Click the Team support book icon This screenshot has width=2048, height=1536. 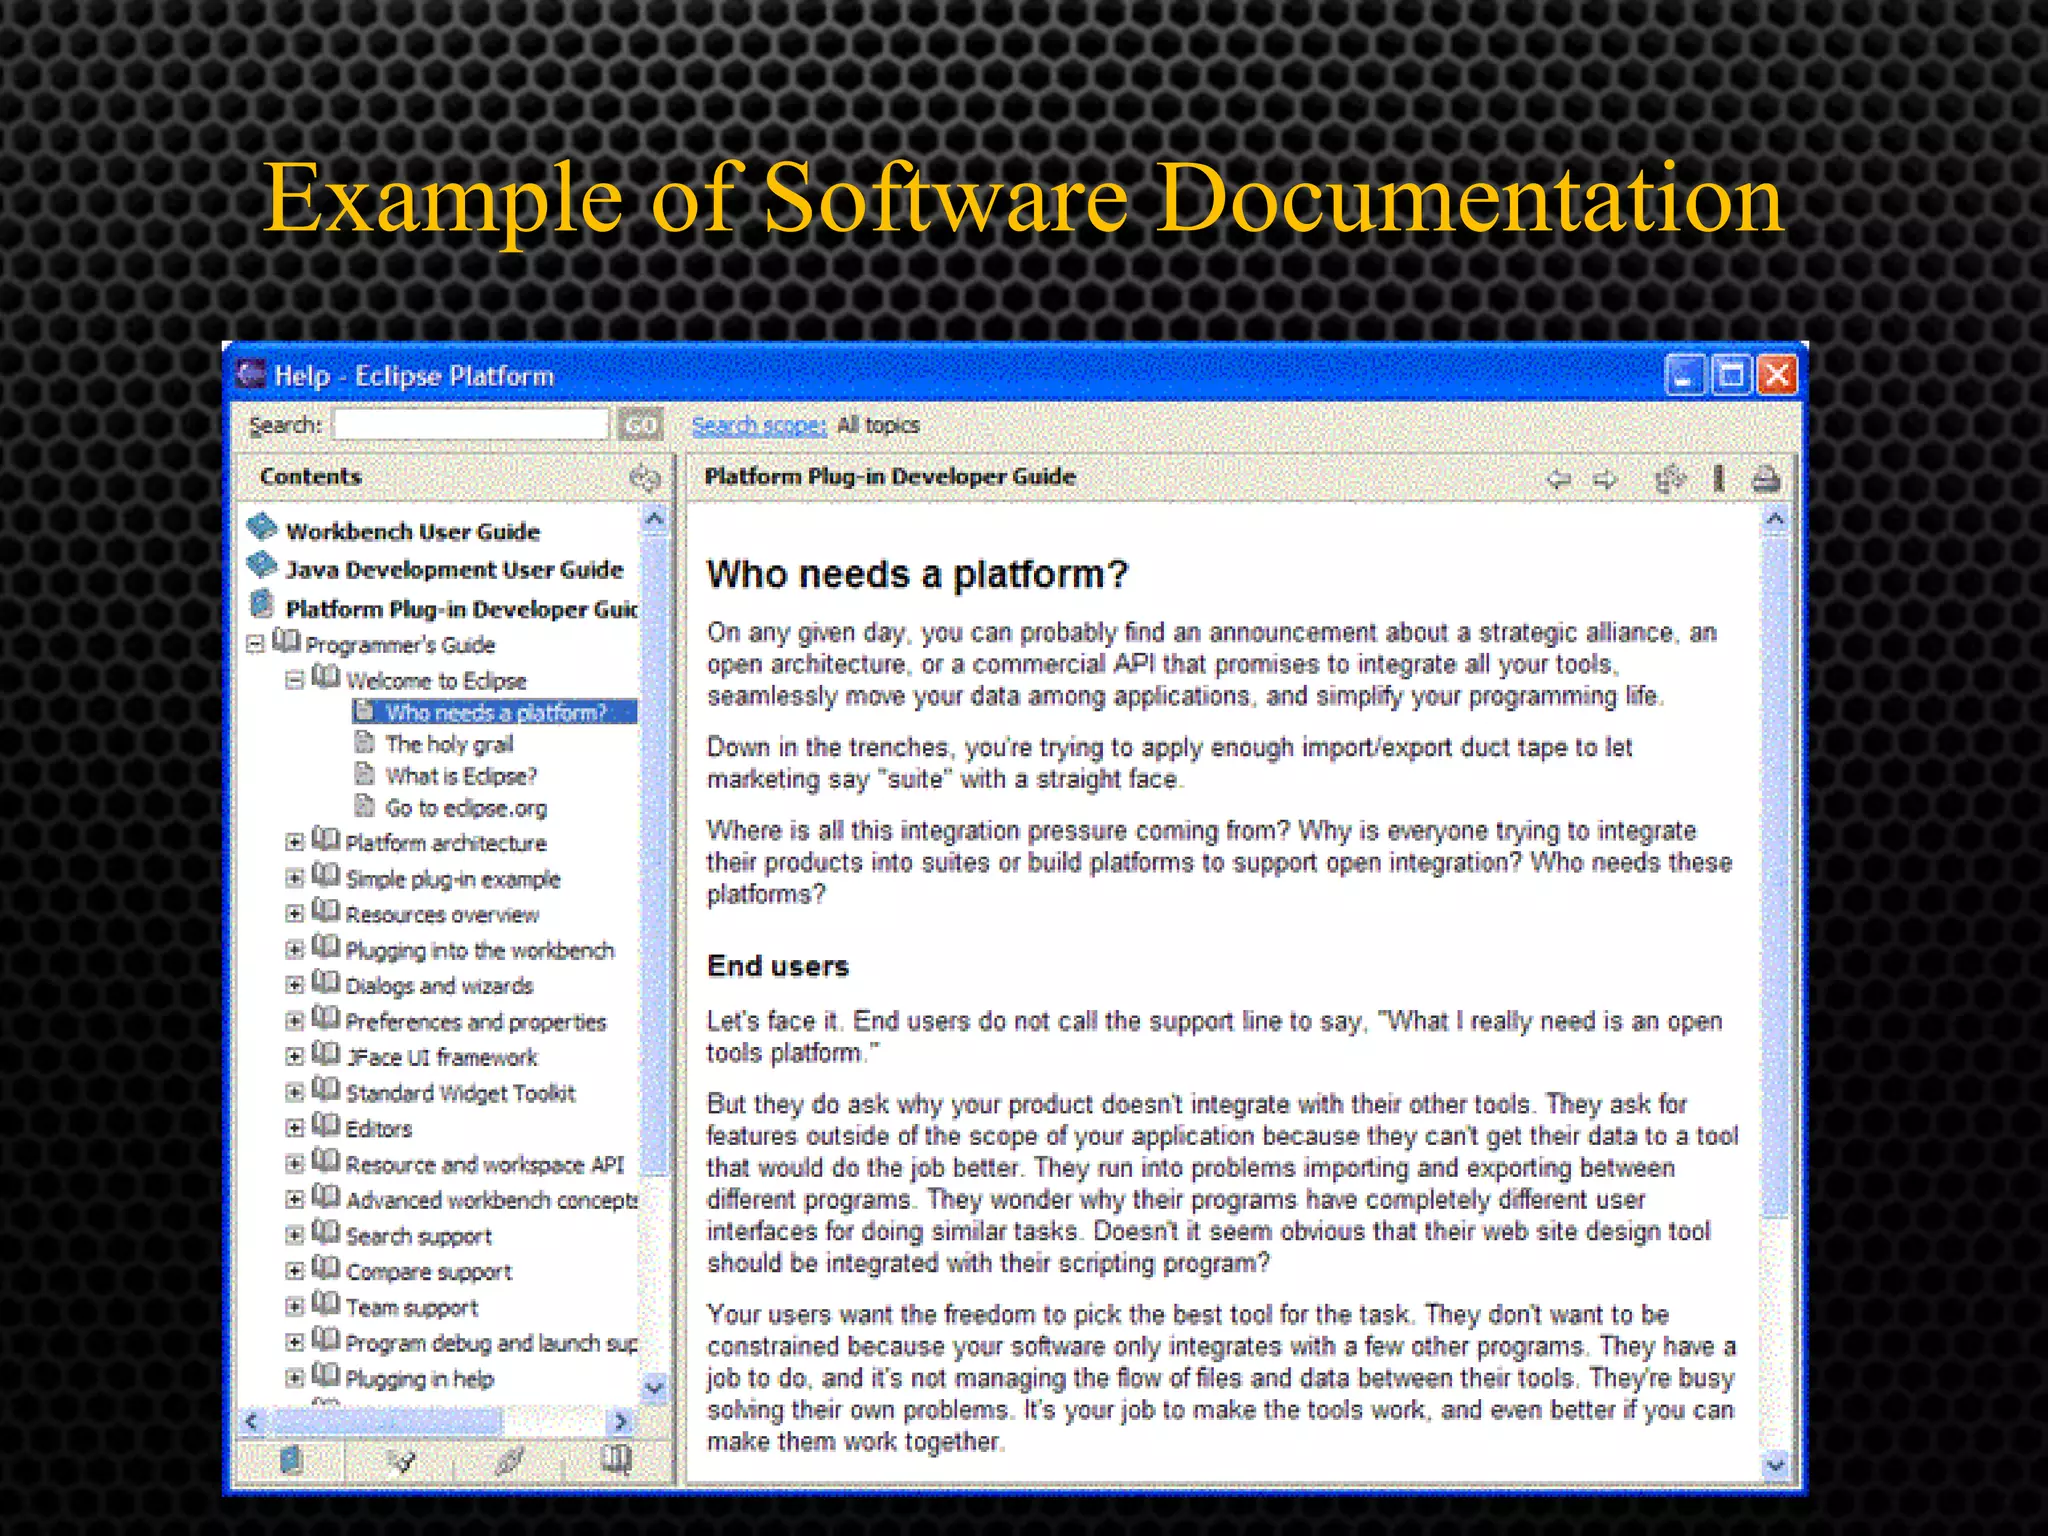pyautogui.click(x=326, y=1304)
